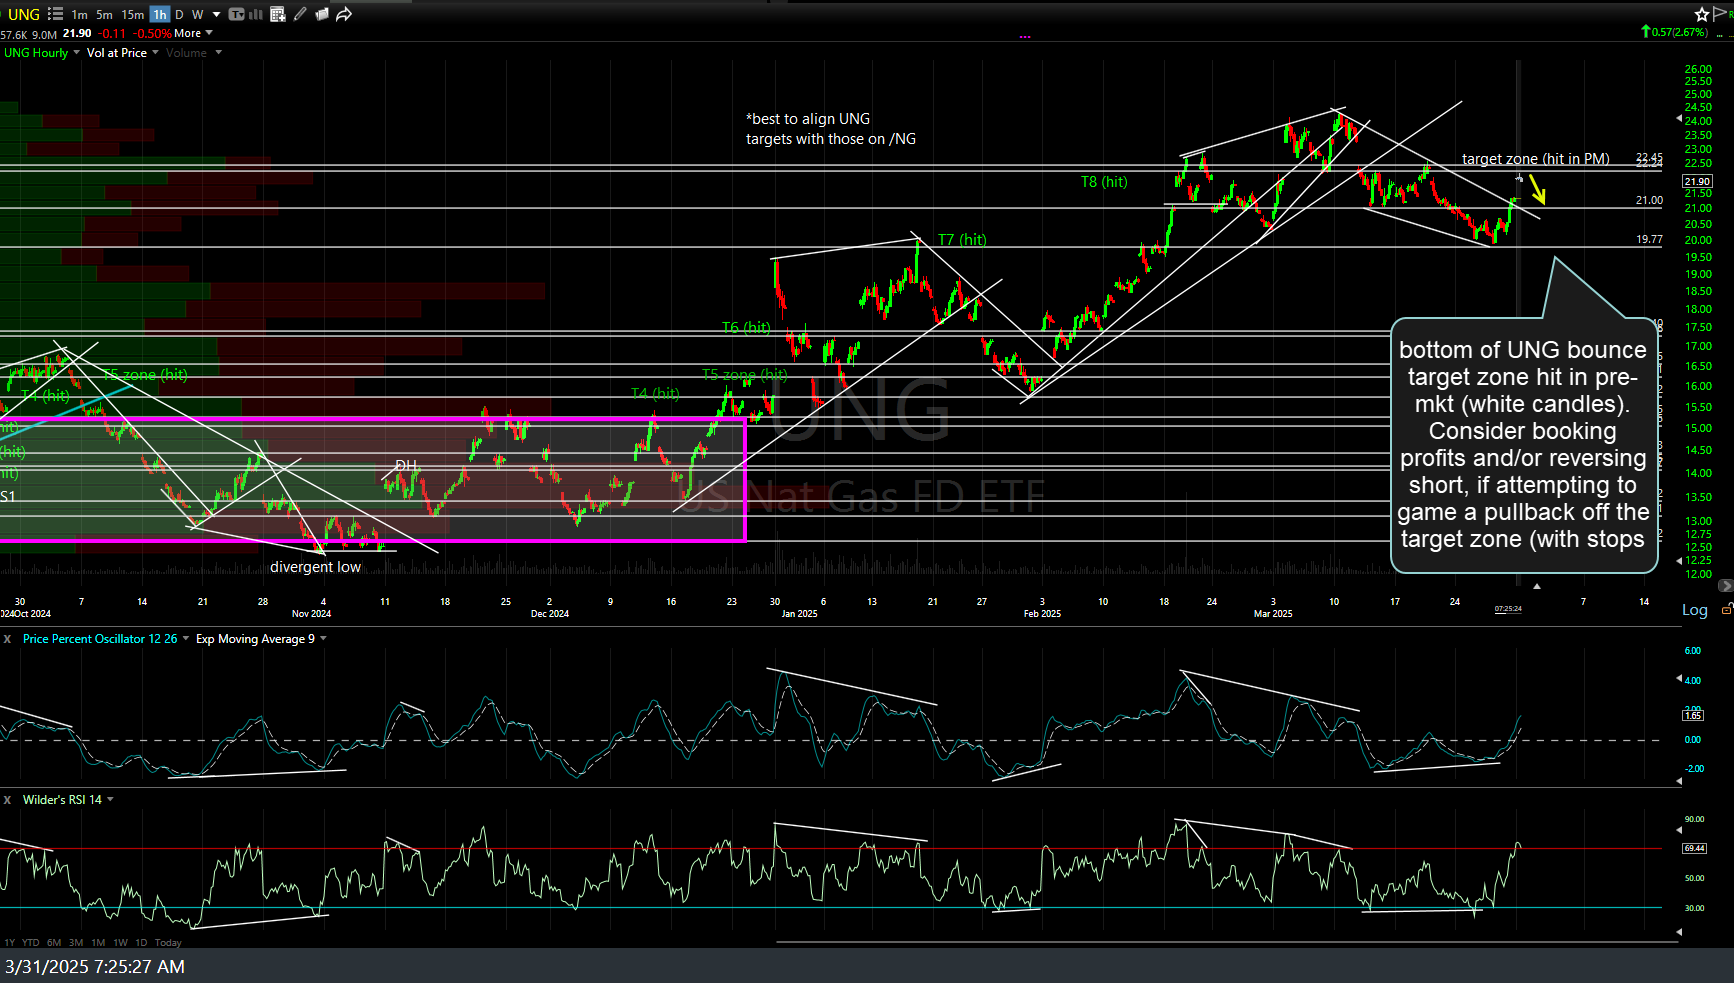The image size is (1734, 983).
Task: Click the UNG ticker symbol field
Action: [x=23, y=14]
